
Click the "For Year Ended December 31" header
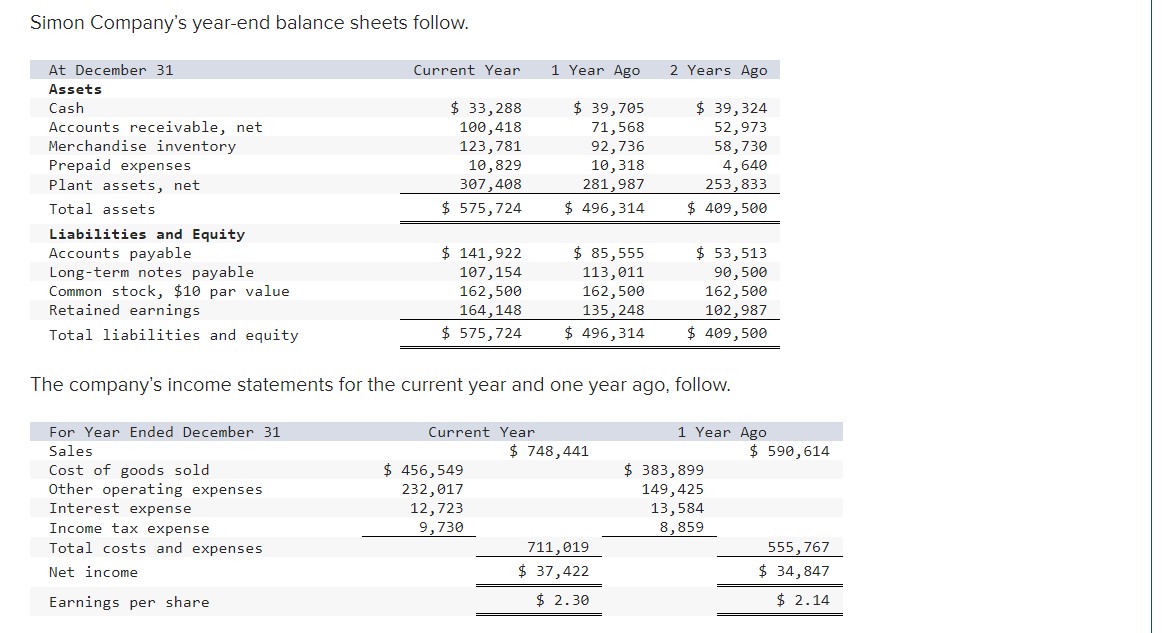coord(163,432)
